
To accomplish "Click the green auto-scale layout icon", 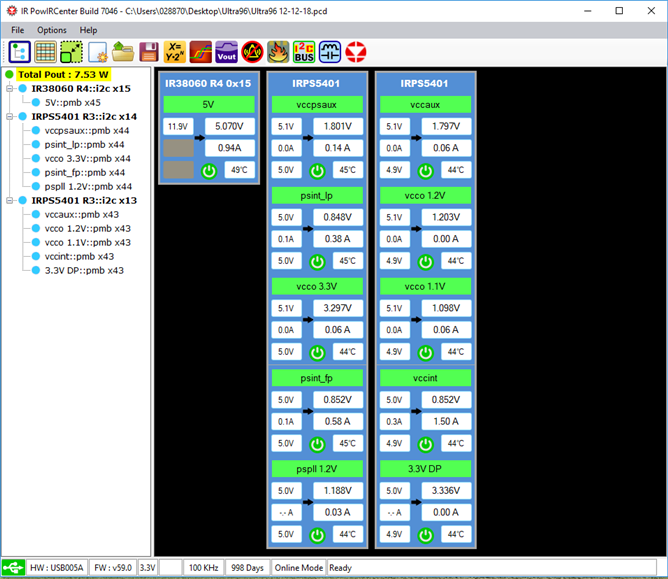I will 71,52.
